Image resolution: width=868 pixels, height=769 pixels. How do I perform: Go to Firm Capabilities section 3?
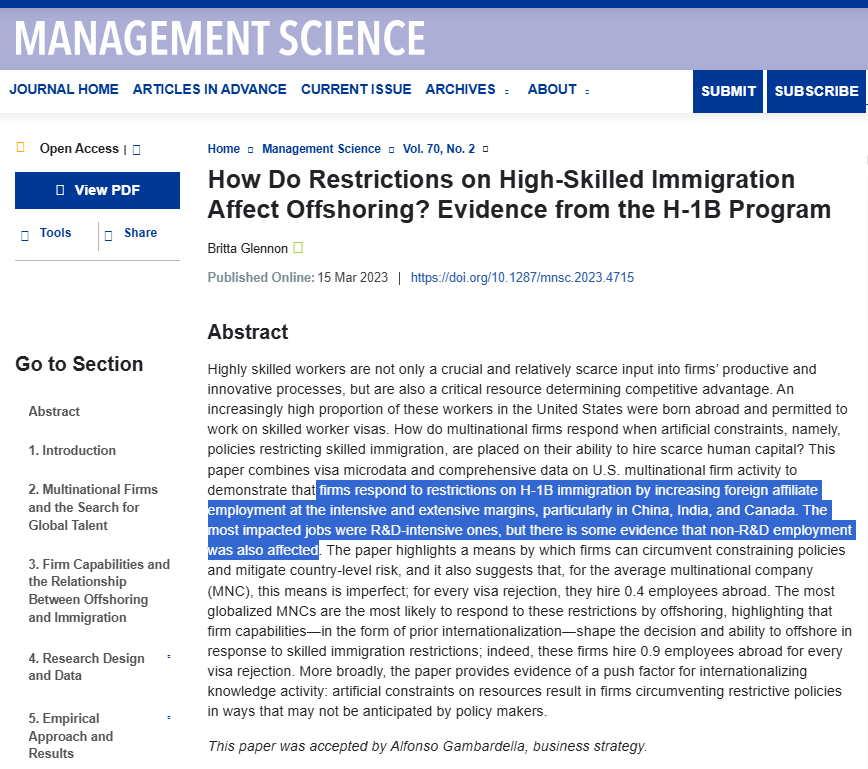click(99, 591)
